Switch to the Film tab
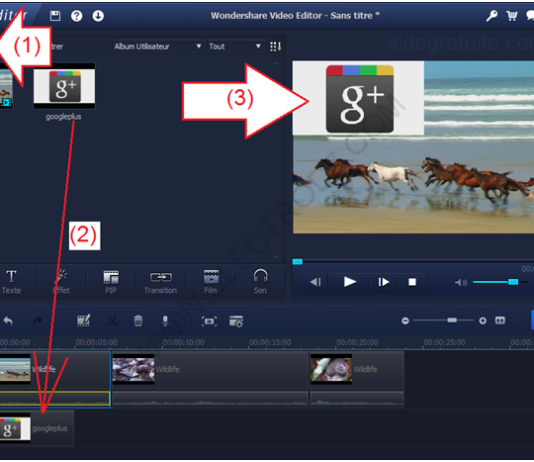This screenshot has height=462, width=534. (x=210, y=282)
